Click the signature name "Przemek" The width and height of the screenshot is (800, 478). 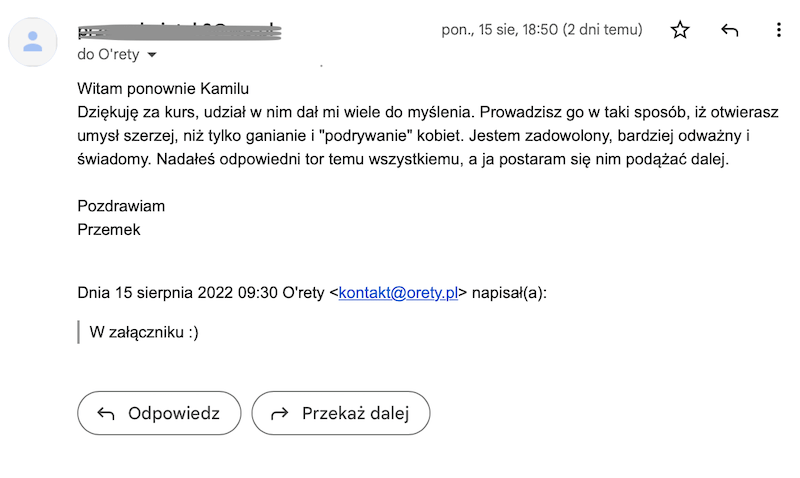pyautogui.click(x=109, y=229)
